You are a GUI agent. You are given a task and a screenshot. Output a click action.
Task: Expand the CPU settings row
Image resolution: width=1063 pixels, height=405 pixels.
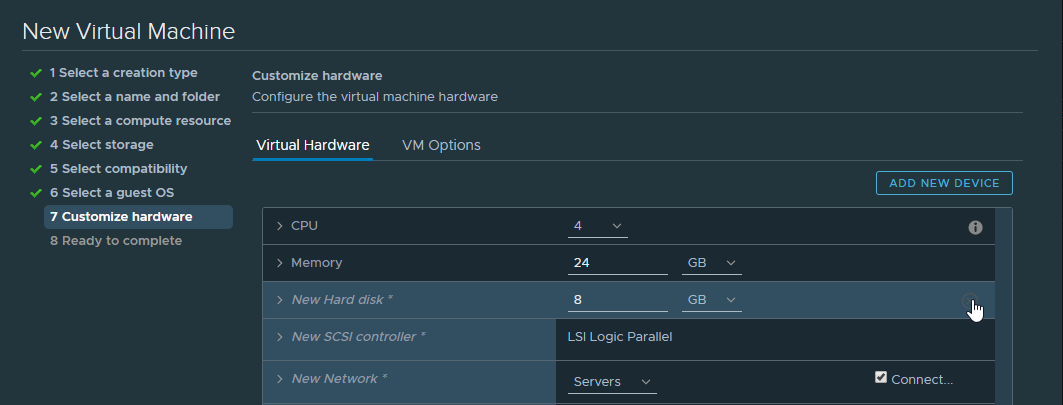coord(280,226)
